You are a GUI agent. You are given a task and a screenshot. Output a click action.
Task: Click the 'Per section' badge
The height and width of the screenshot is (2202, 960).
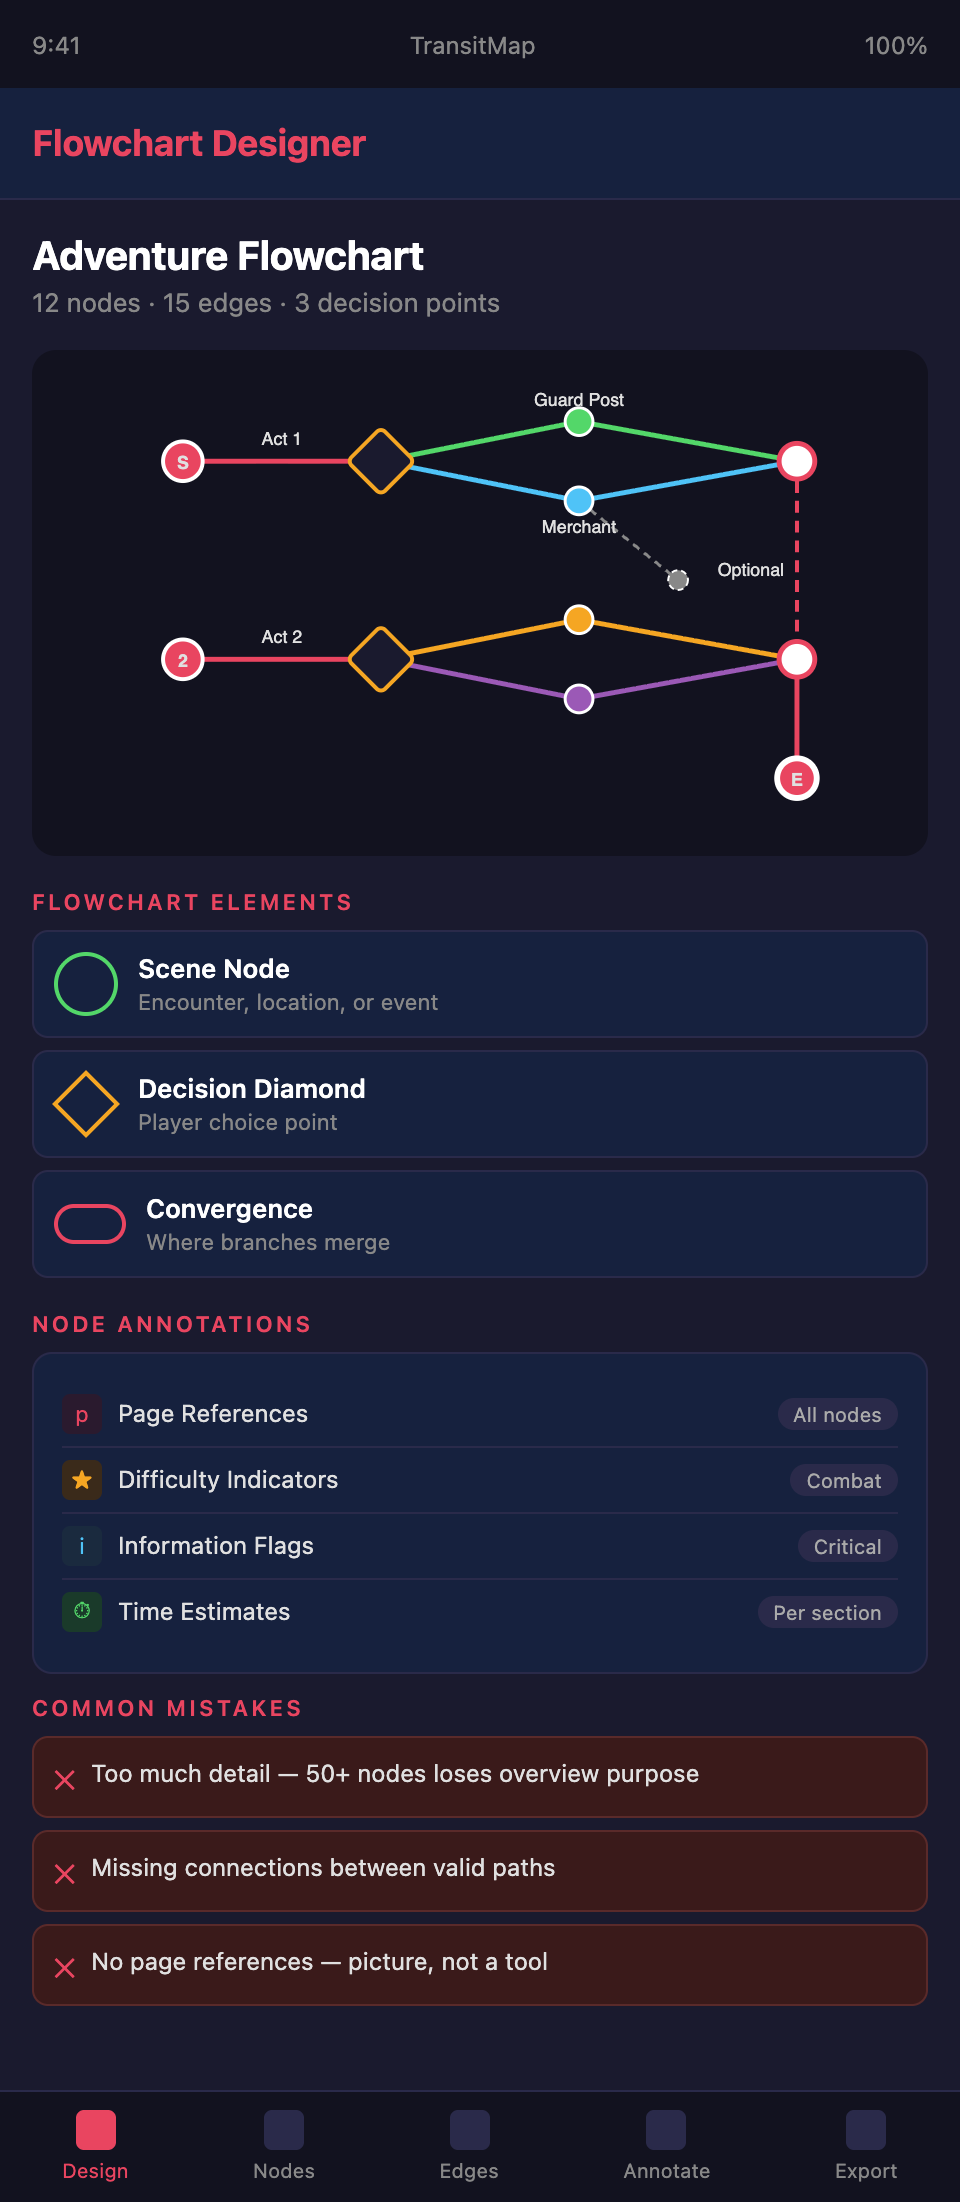coord(827,1612)
